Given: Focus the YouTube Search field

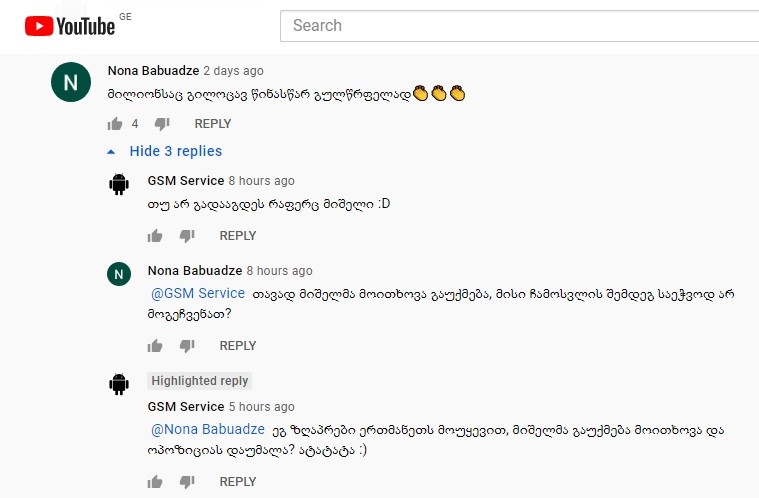Looking at the screenshot, I should click(x=519, y=26).
